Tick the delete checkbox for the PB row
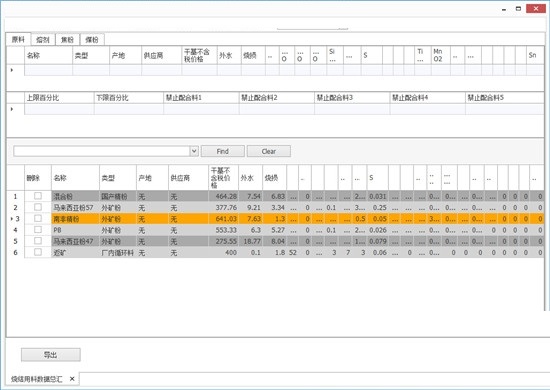 click(x=38, y=230)
